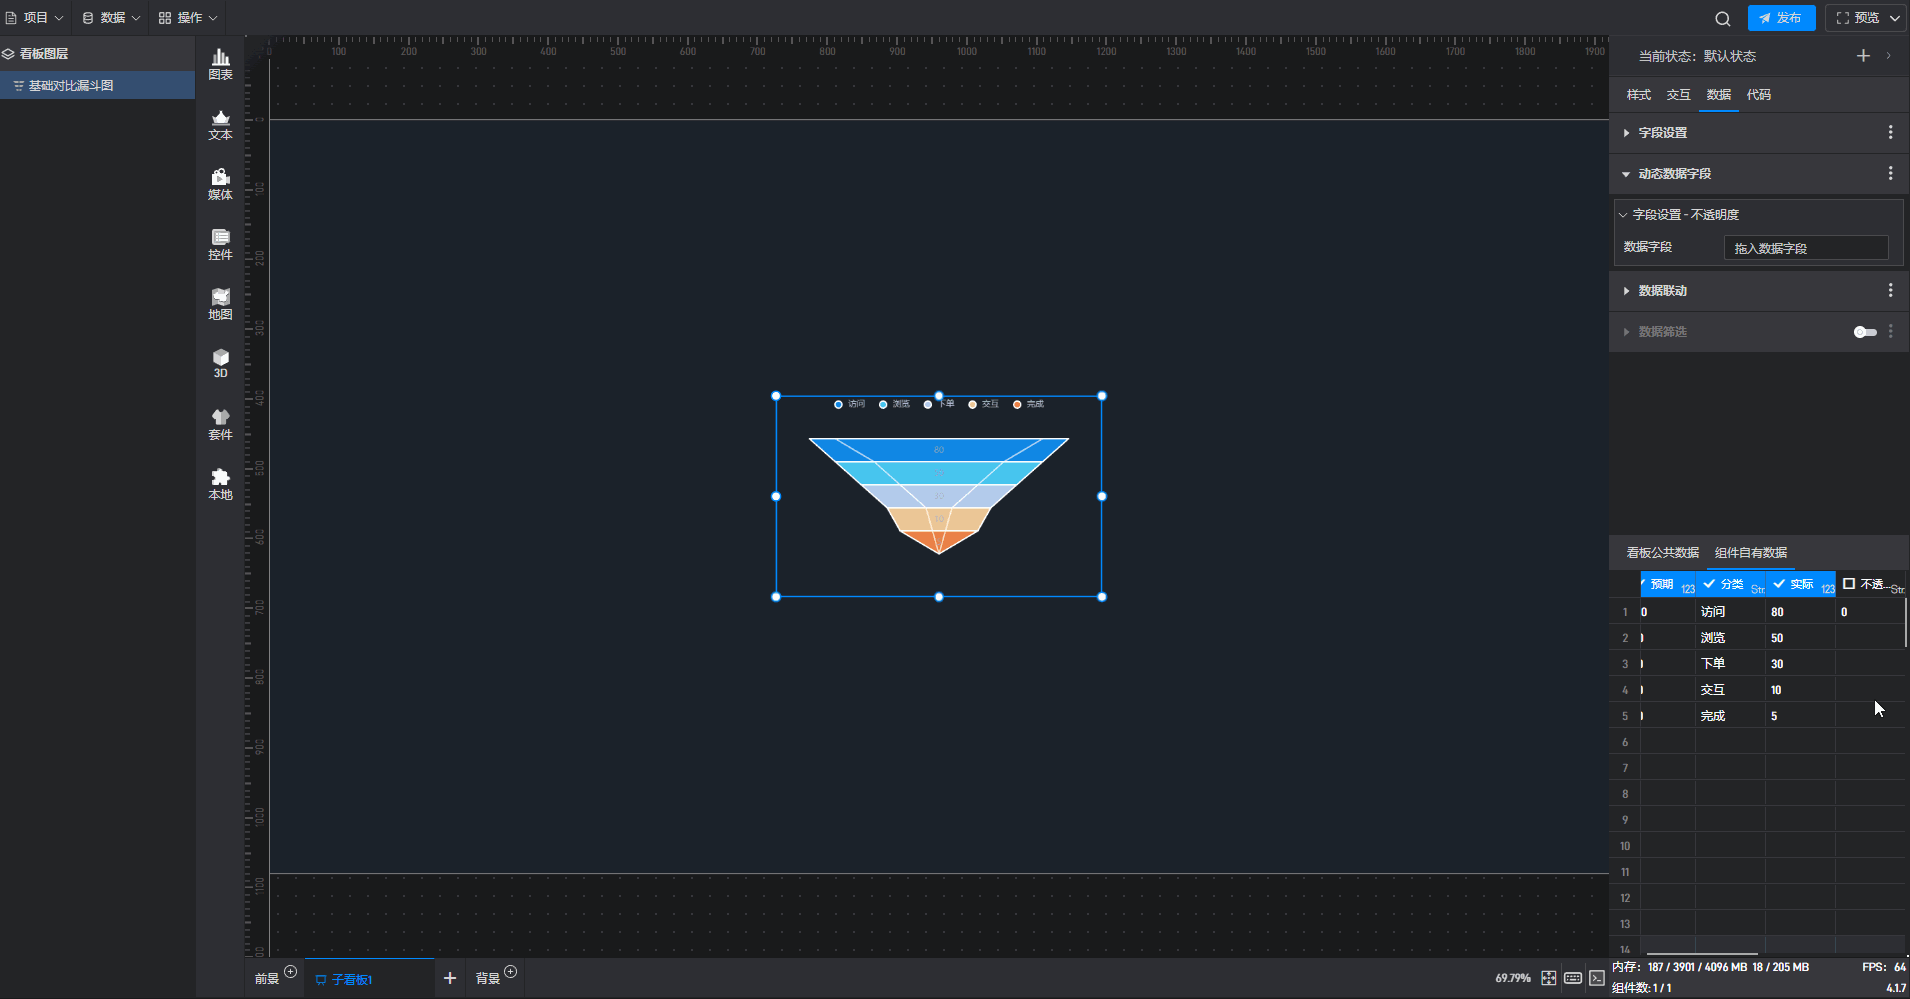This screenshot has width=1910, height=999.
Task: Open the console terminal icon
Action: pyautogui.click(x=1597, y=978)
